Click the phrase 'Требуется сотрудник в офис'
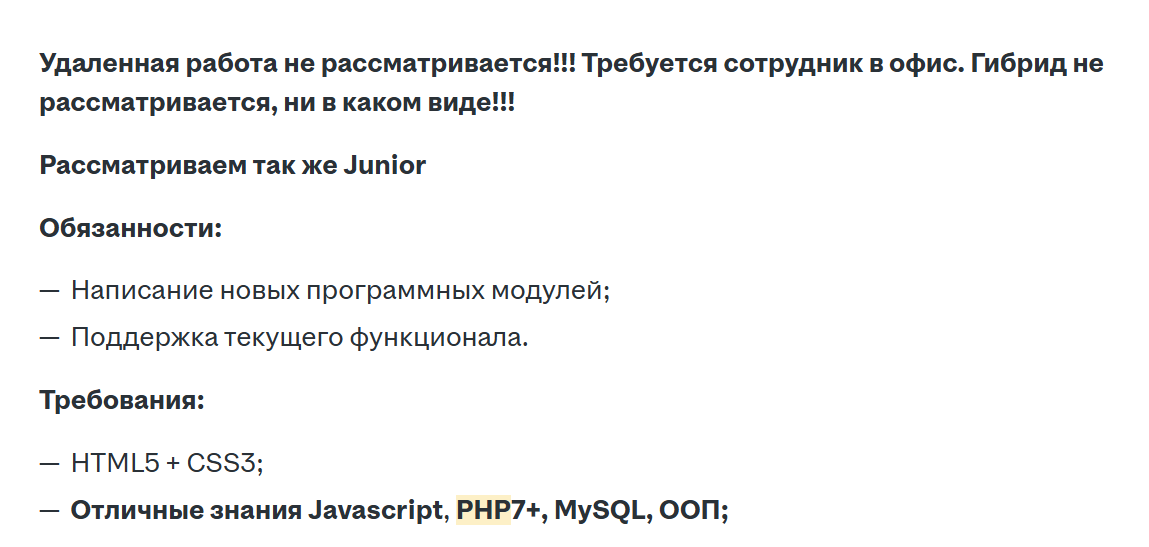 [769, 65]
